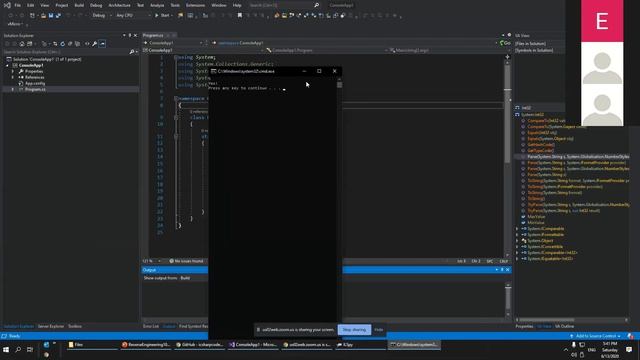Viewport: 640px width, 360px height.
Task: Click Add to Source Control
Action: (596, 336)
